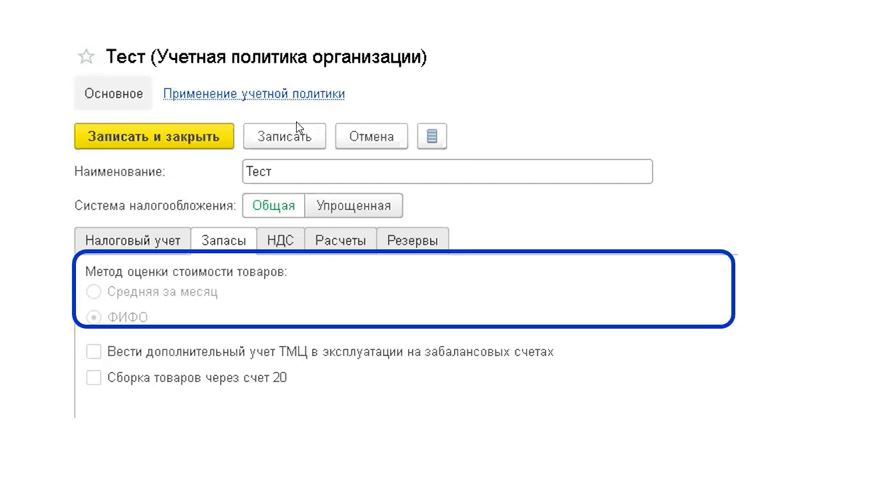Choose Средняя за месяц valuation method

94,292
